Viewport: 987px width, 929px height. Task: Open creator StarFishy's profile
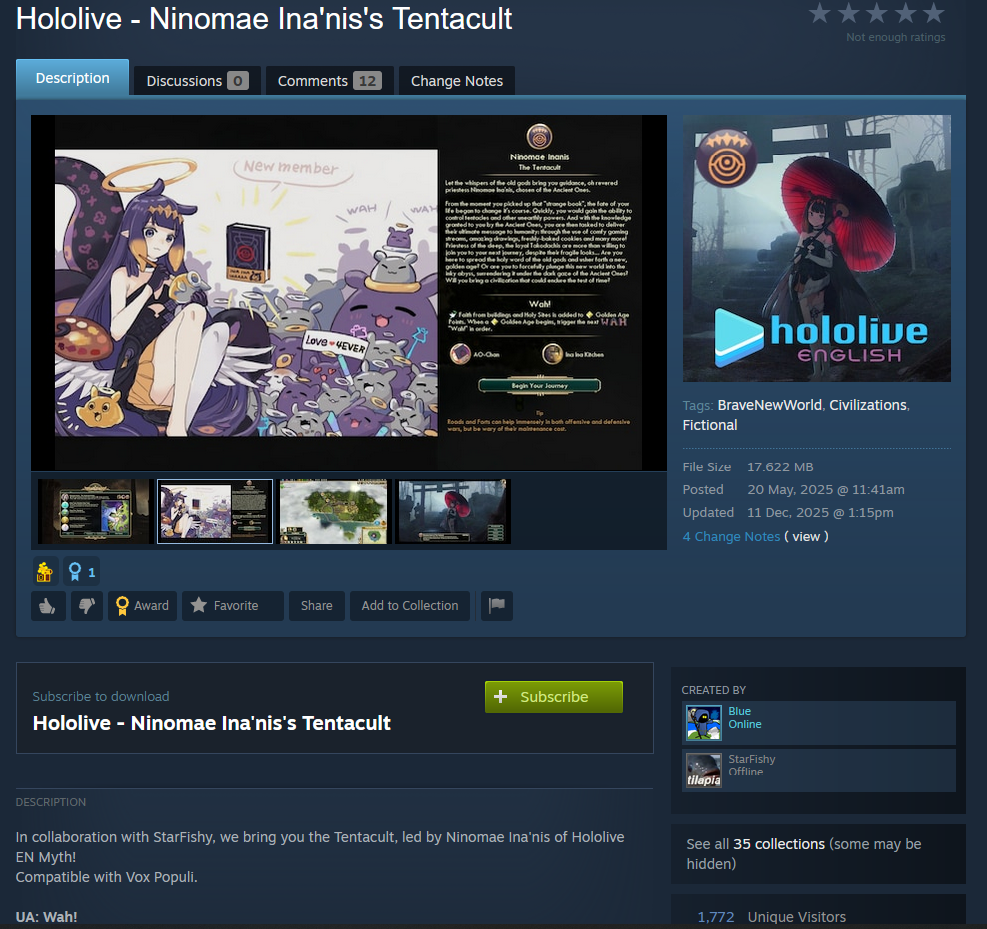pyautogui.click(x=752, y=759)
